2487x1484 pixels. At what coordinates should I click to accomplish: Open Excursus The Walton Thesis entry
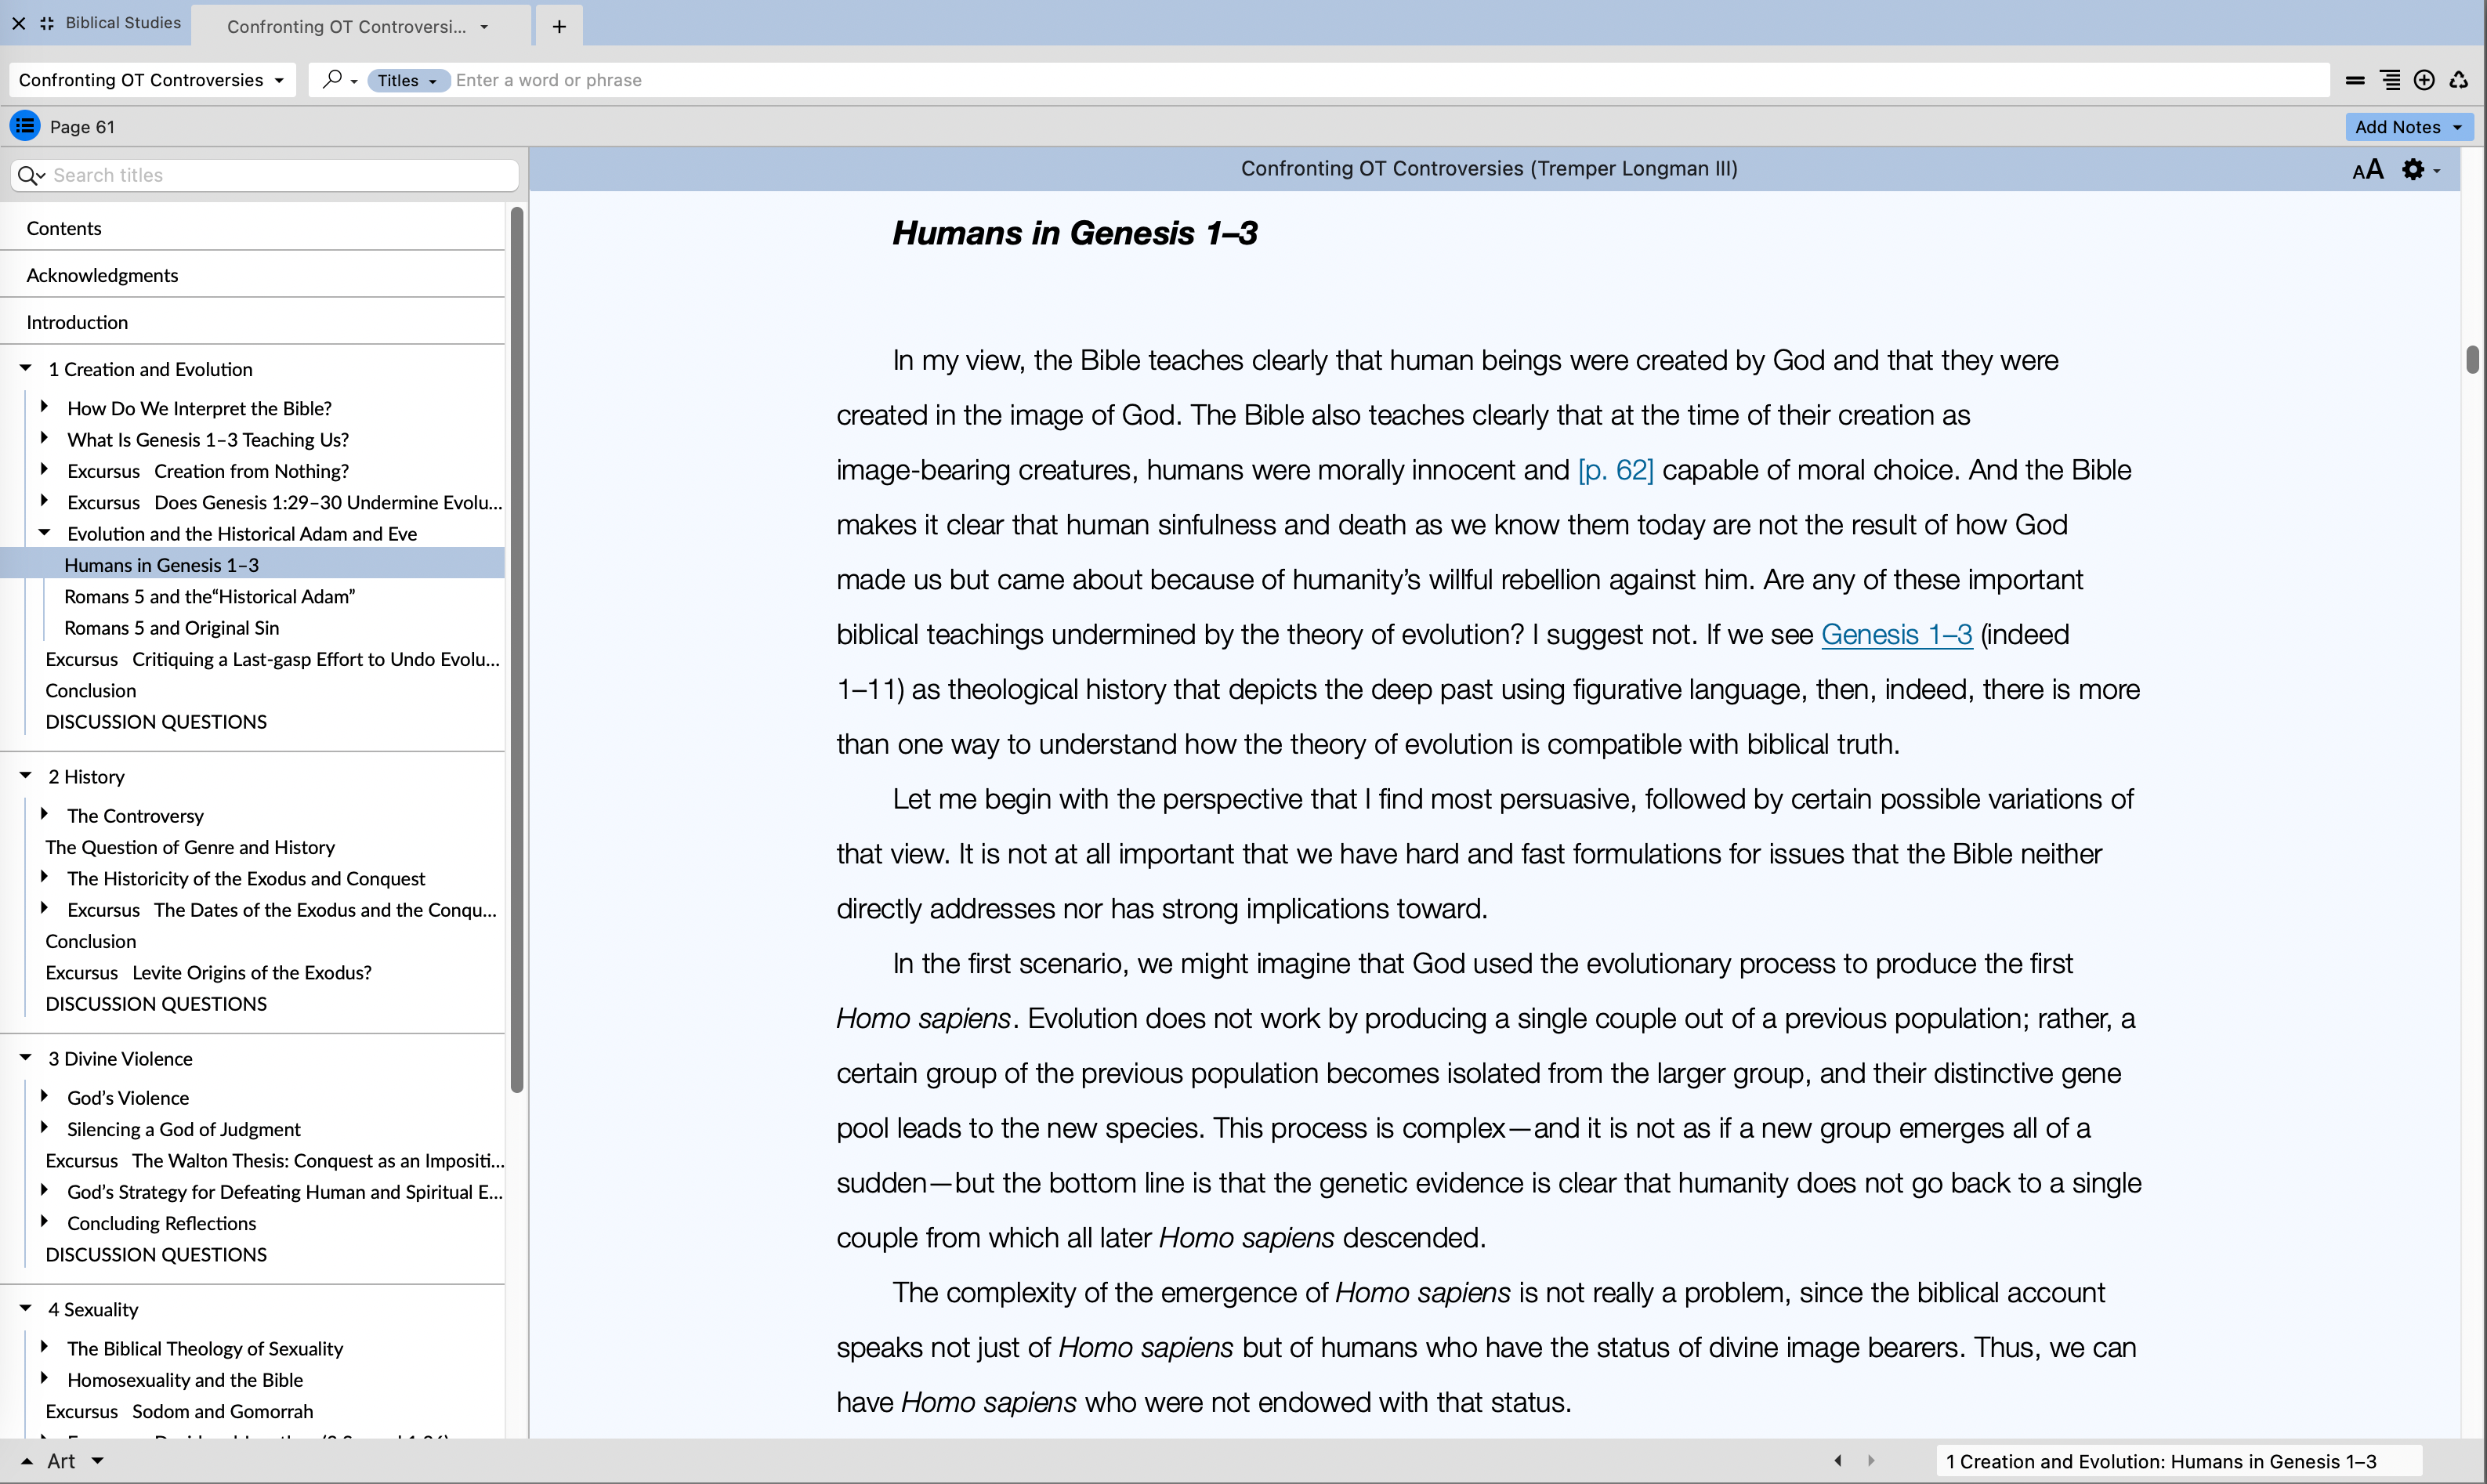coord(274,1160)
